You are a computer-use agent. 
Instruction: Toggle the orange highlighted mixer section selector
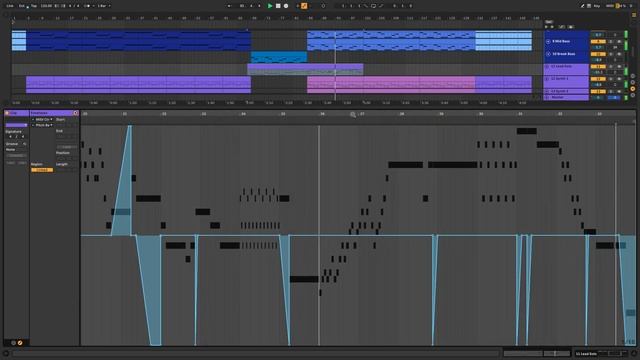point(633,89)
